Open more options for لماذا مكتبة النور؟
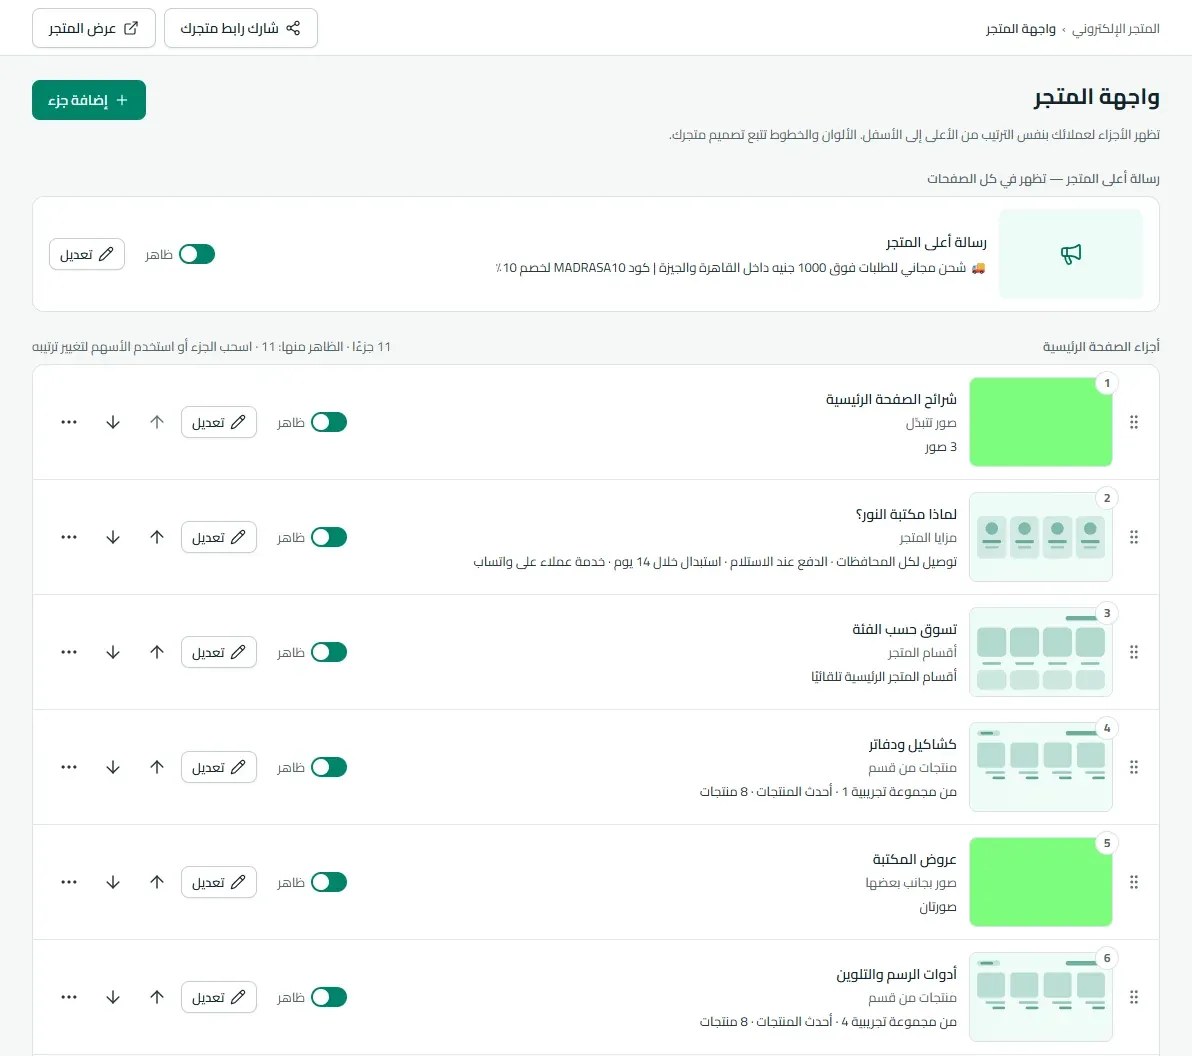This screenshot has height=1056, width=1192. tap(68, 537)
